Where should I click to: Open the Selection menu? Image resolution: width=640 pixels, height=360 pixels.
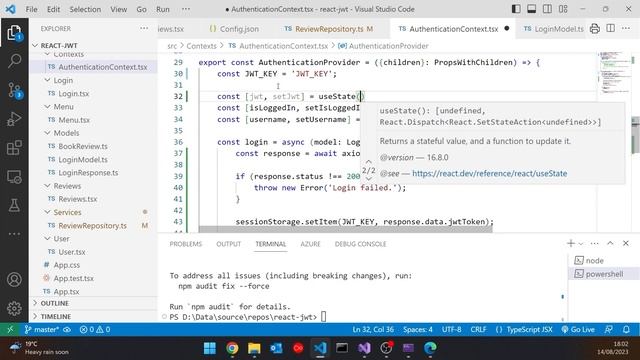(85, 9)
